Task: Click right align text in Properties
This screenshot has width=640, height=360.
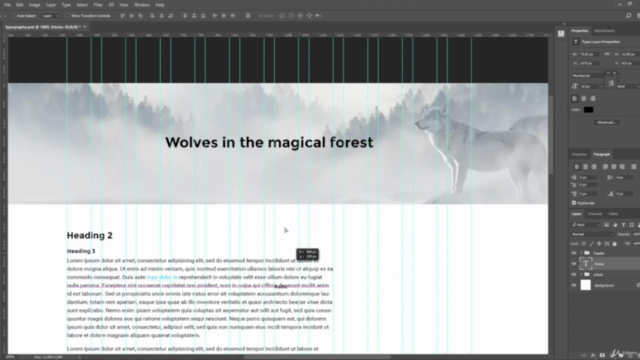Action: (x=593, y=98)
